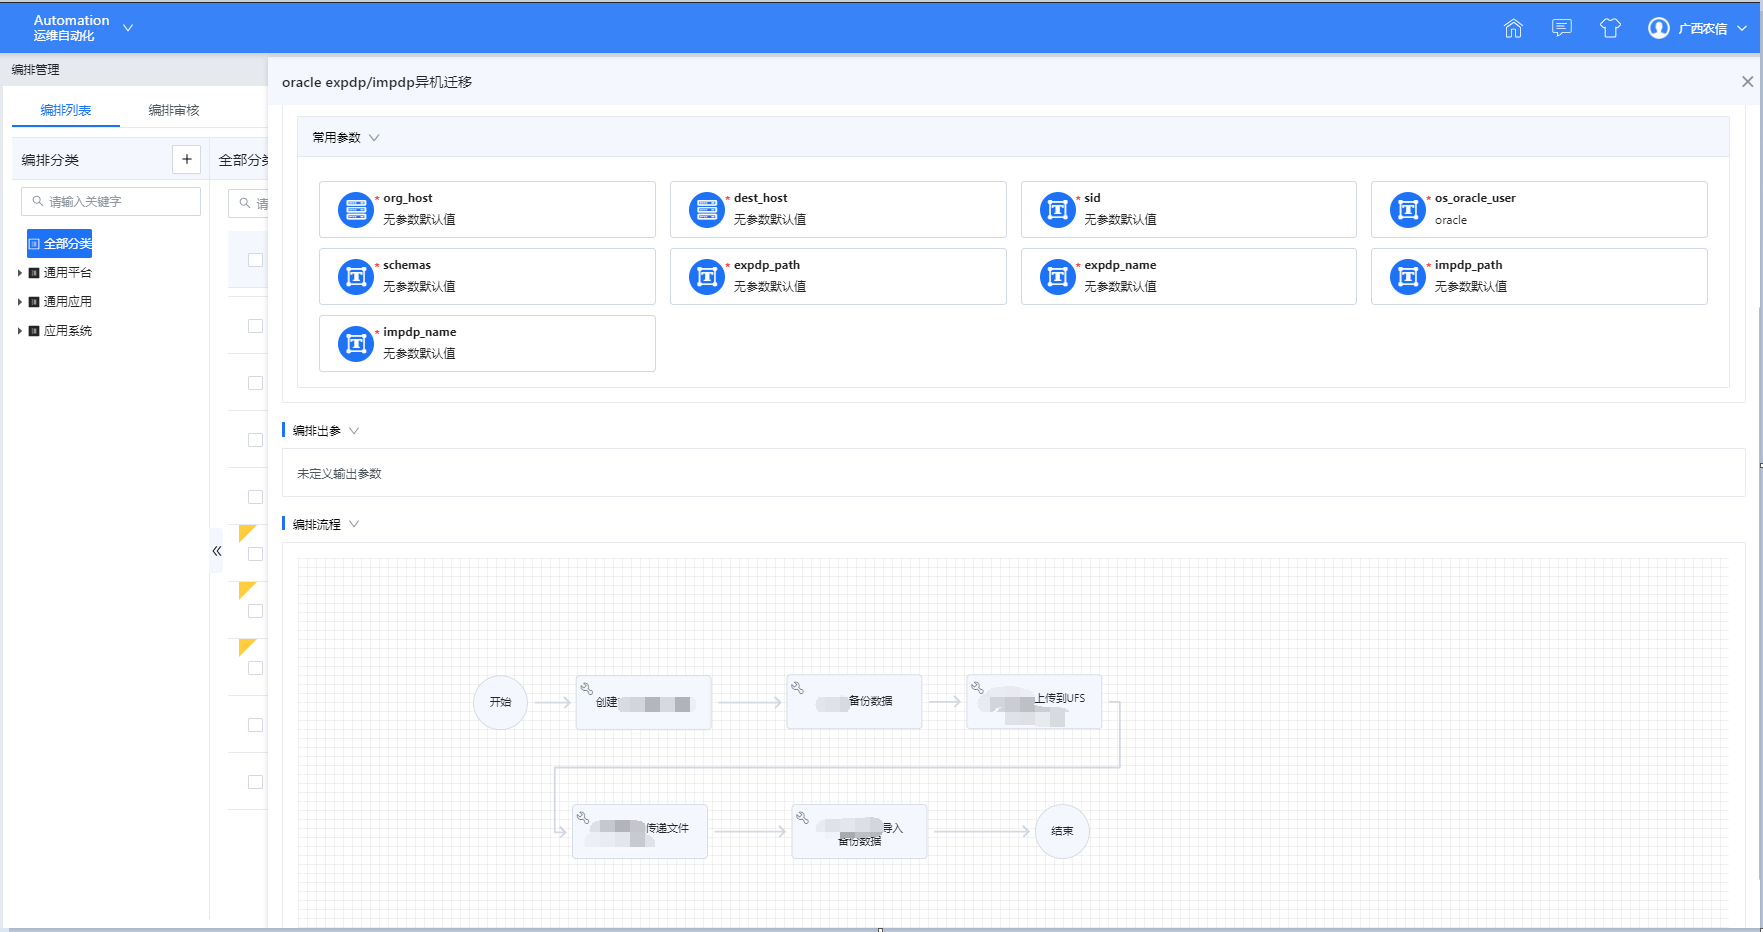Click the search magnifier in category filter
Viewport: 1763px width, 932px height.
[x=38, y=201]
